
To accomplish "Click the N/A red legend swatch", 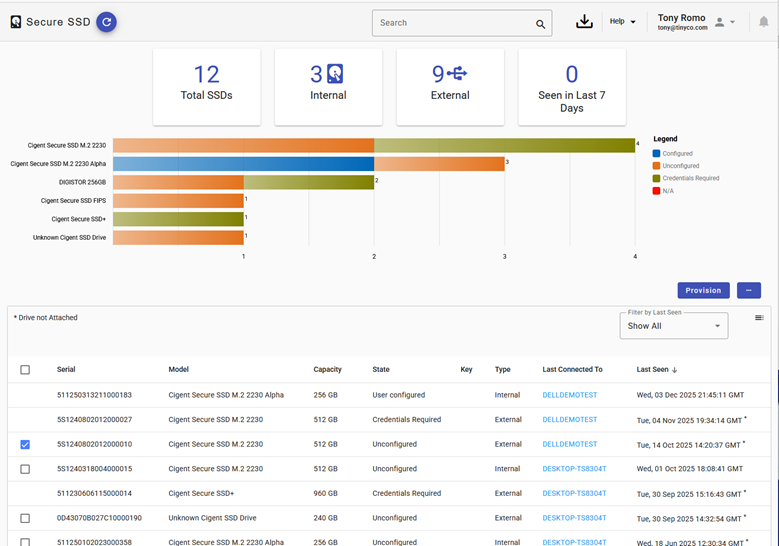I will tap(656, 191).
